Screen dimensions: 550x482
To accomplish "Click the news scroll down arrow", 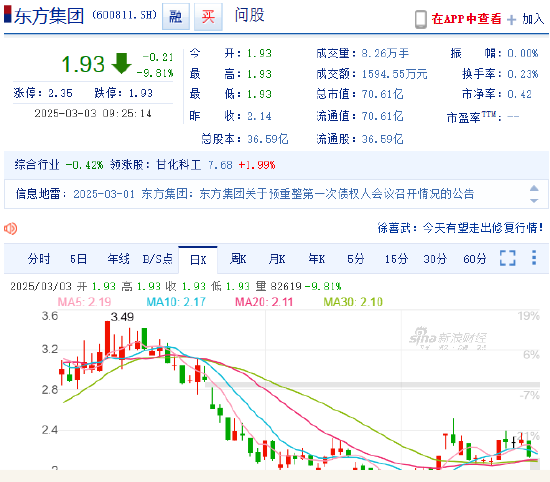I will click(x=534, y=201).
